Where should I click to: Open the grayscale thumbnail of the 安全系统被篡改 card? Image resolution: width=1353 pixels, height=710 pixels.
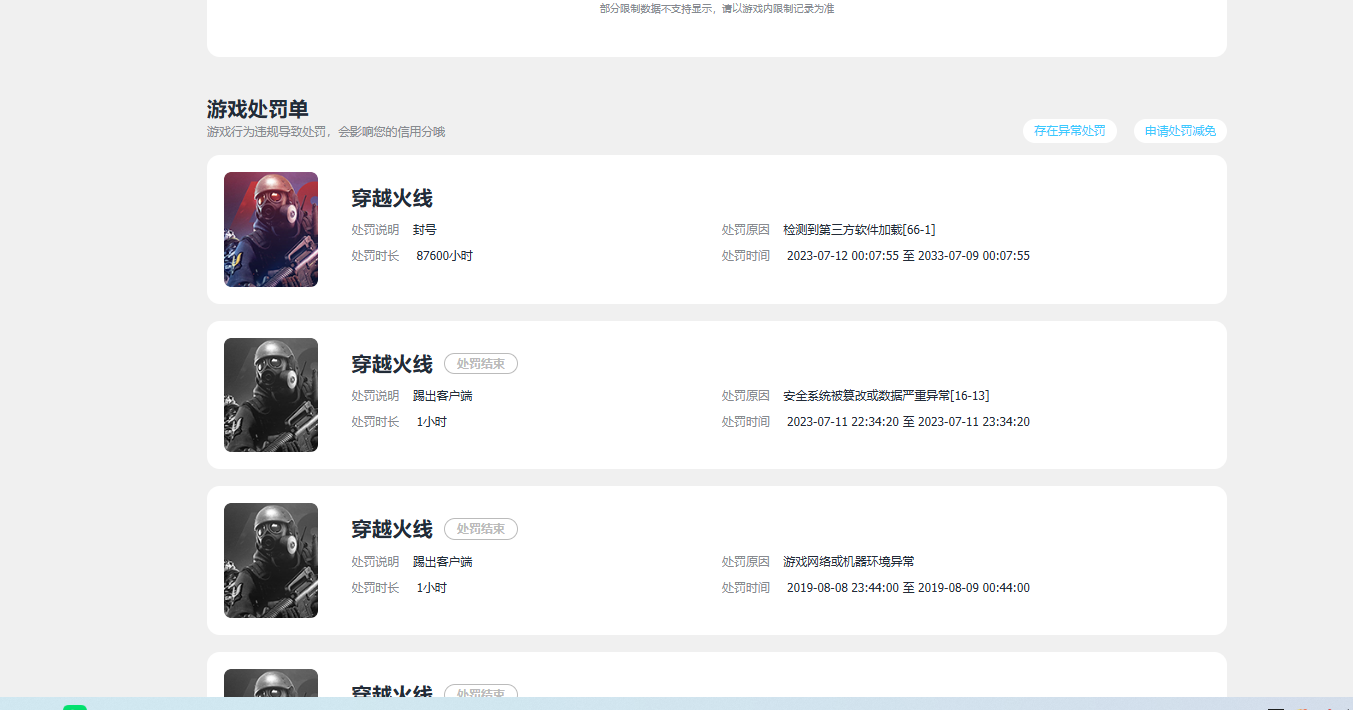coord(271,395)
